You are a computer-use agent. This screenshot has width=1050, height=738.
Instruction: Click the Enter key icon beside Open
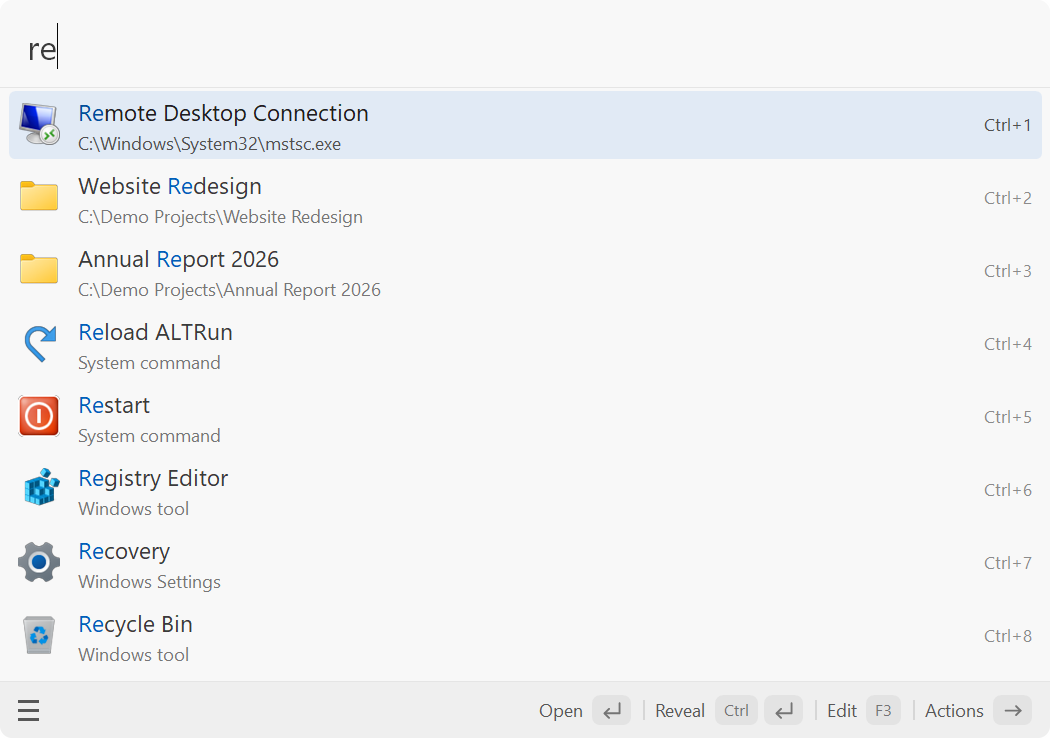(611, 711)
